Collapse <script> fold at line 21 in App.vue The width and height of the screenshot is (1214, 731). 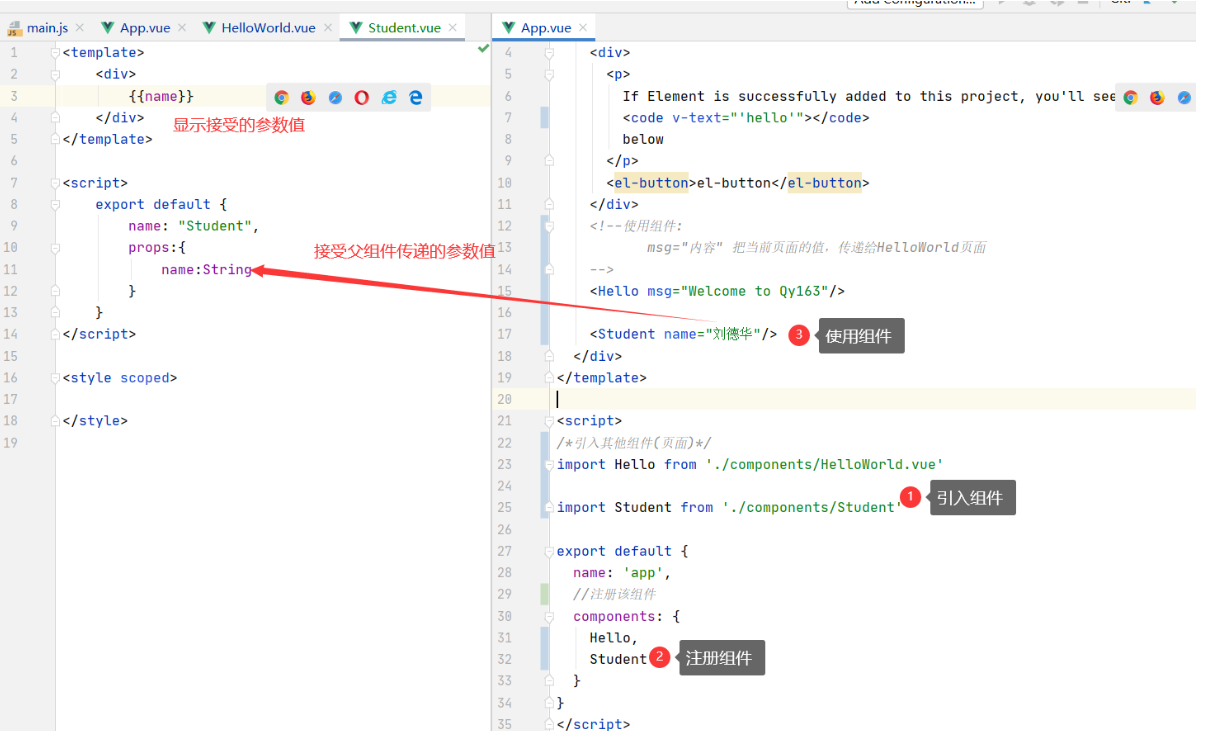(x=549, y=421)
